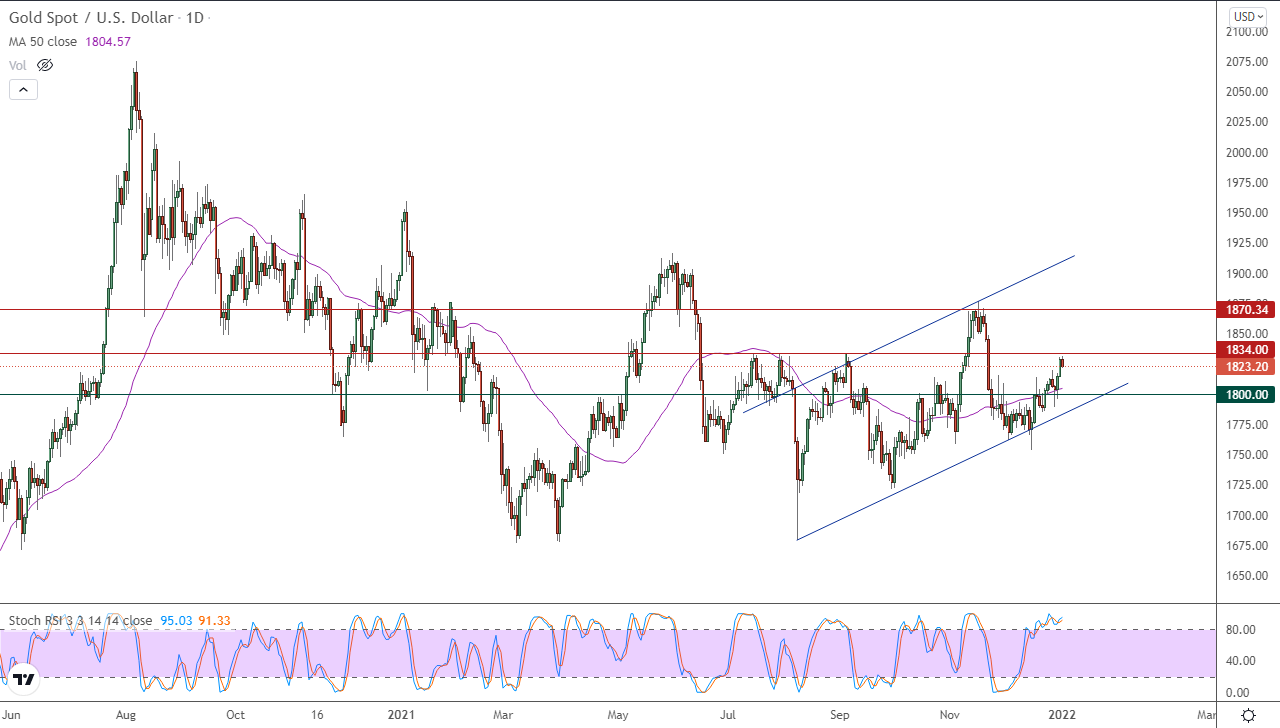Click the Jul label on time axis
The height and width of the screenshot is (728, 1280).
coord(729,715)
